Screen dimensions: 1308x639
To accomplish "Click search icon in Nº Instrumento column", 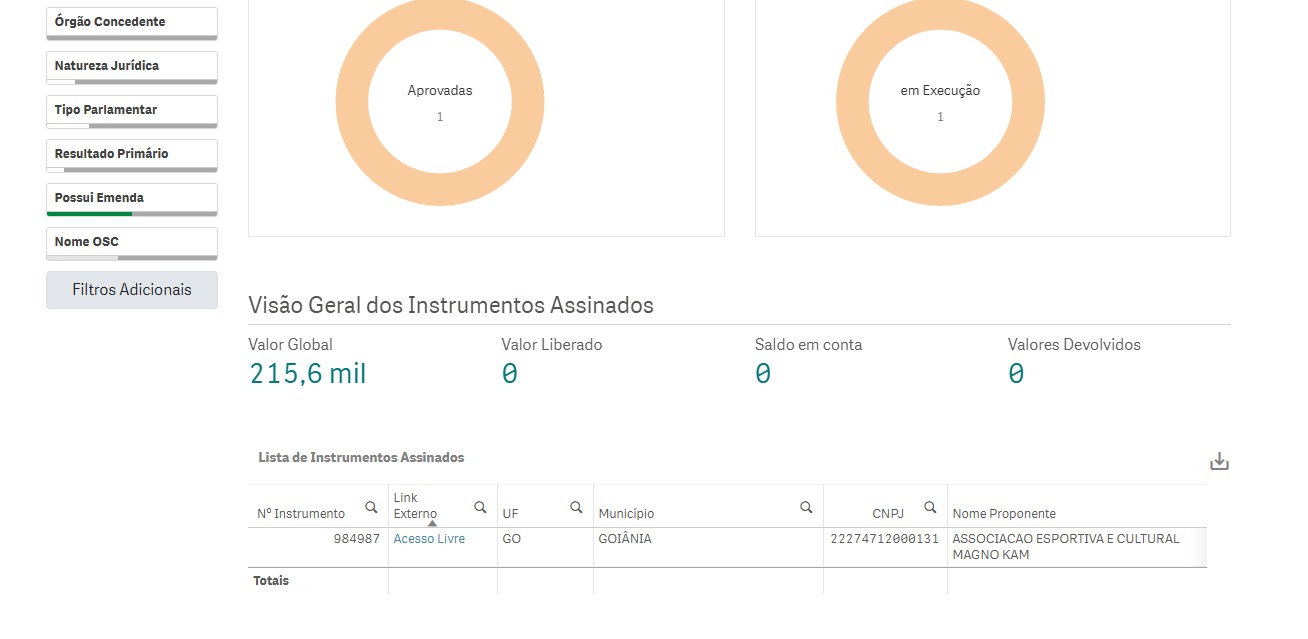I will click(x=371, y=508).
